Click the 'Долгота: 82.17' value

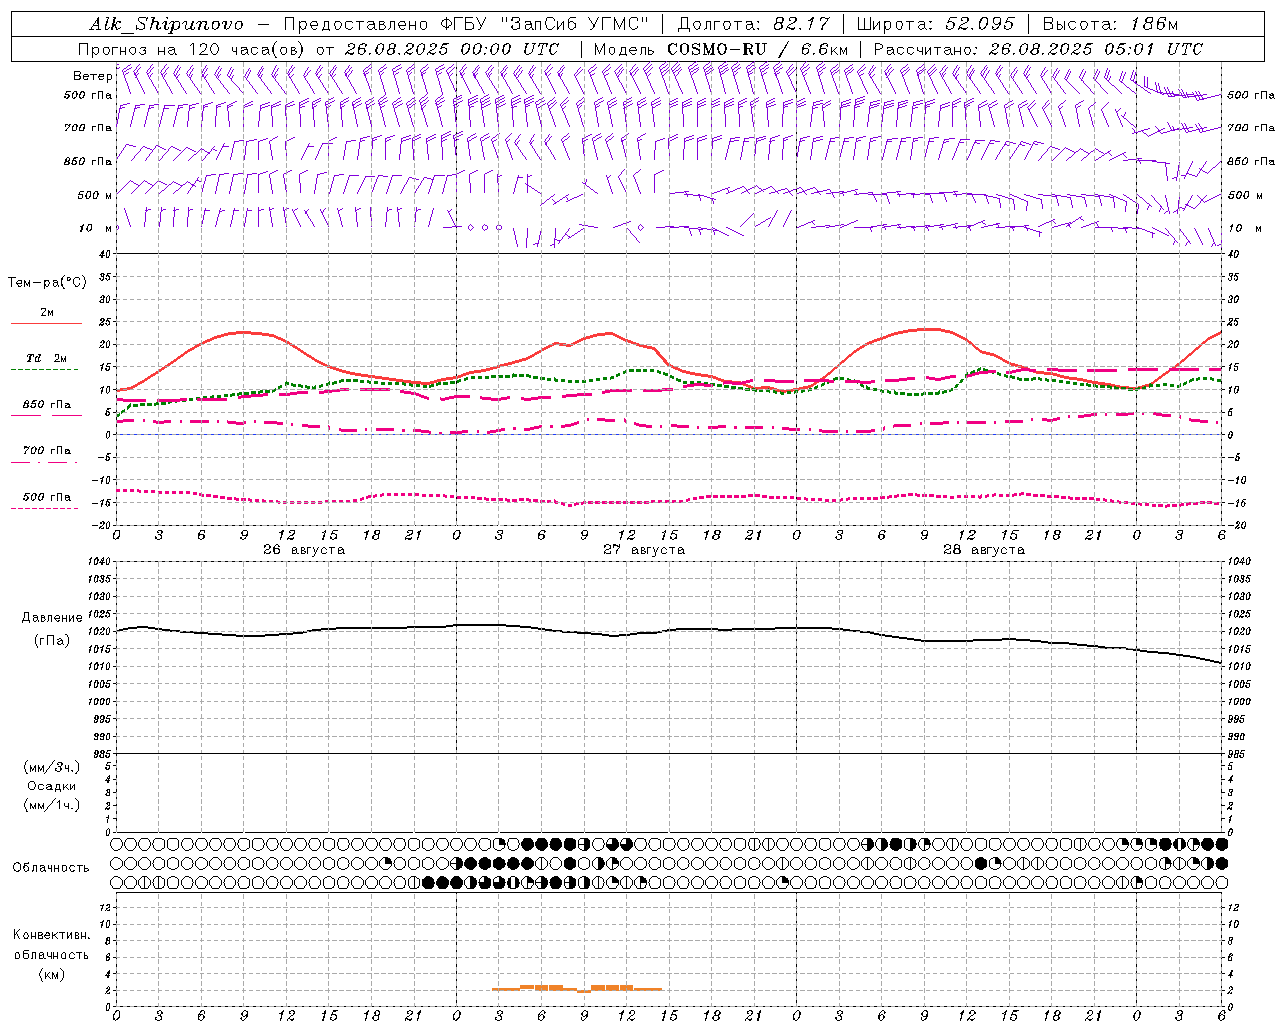(753, 24)
